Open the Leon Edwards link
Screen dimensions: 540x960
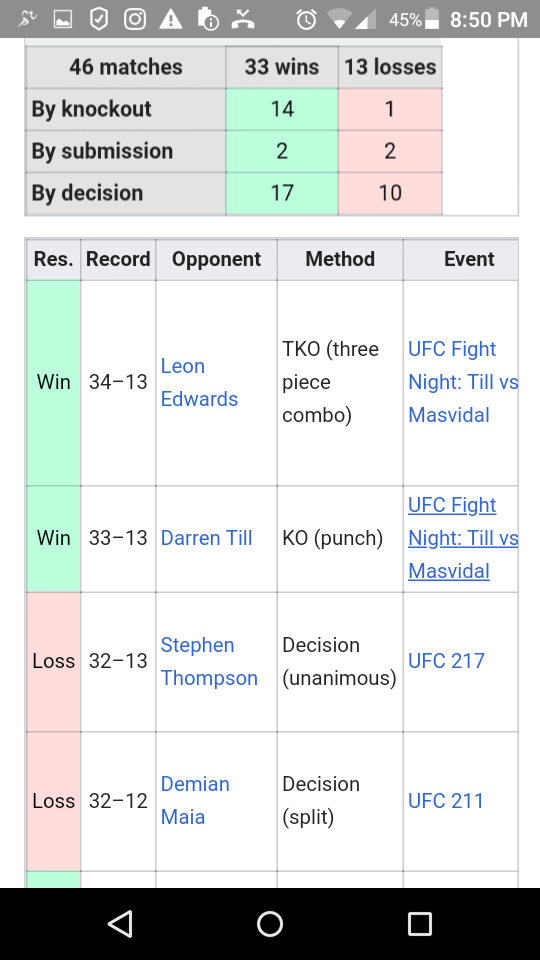pos(199,383)
